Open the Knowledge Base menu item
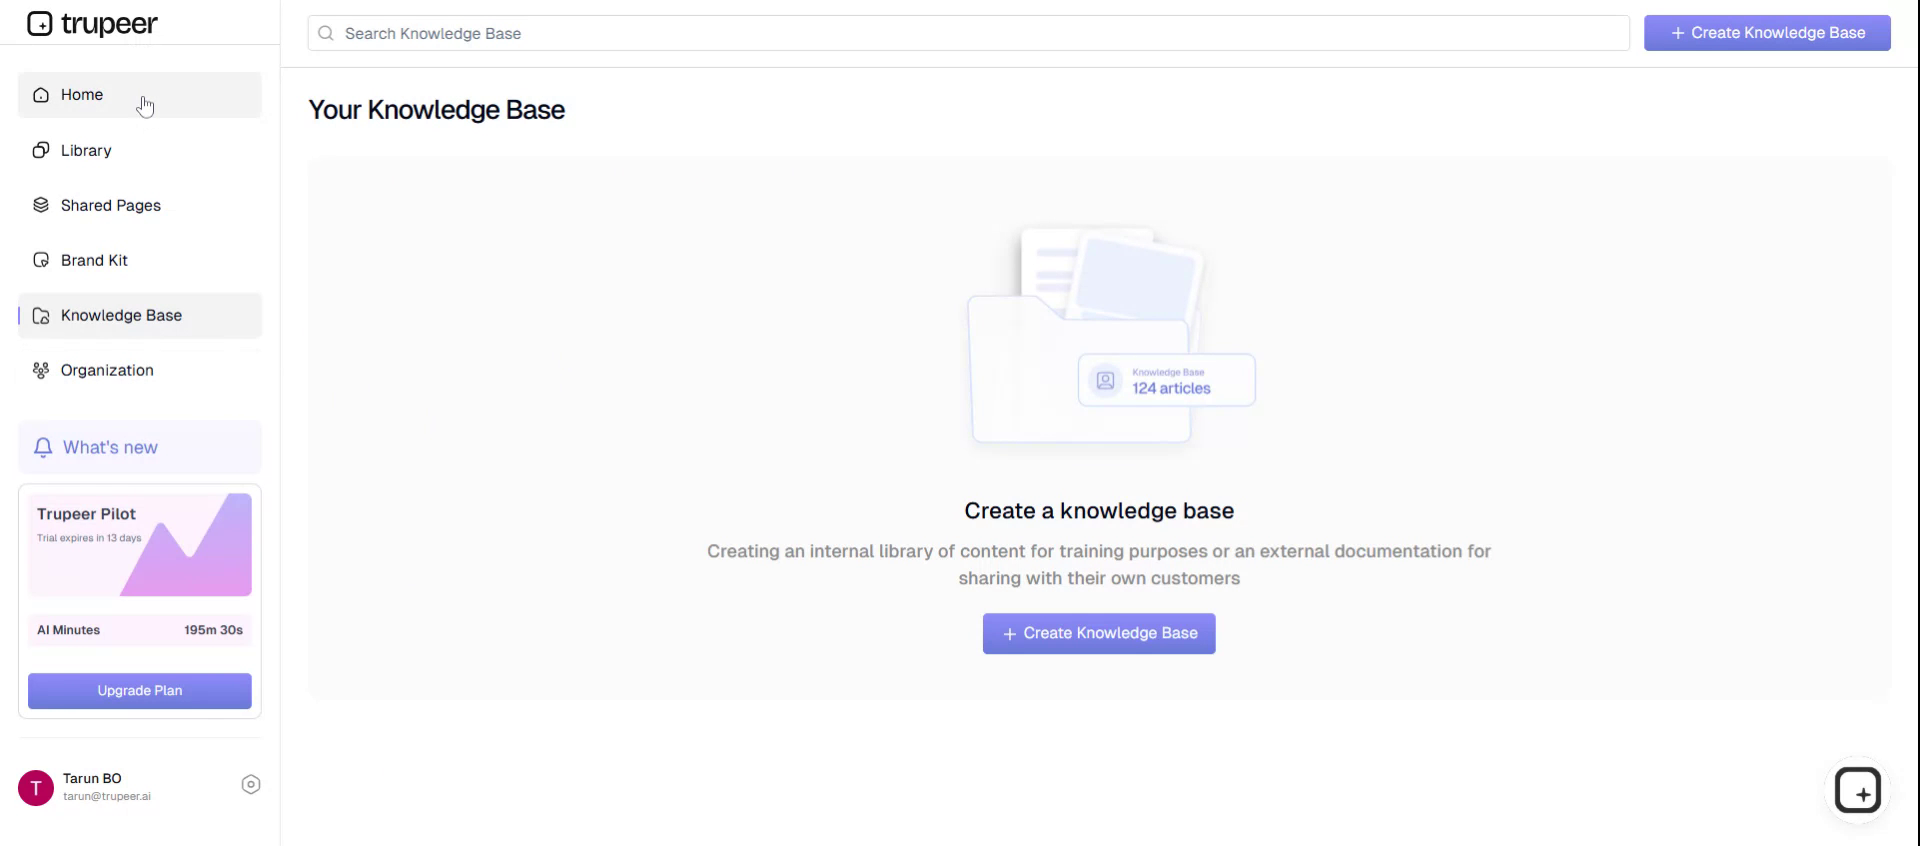 click(x=121, y=315)
